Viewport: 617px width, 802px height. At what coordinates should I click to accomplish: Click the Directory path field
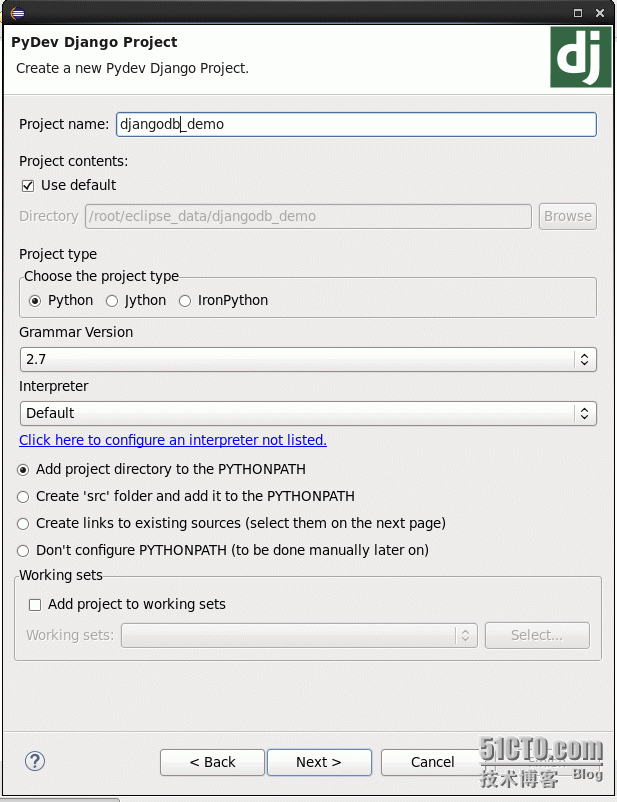click(x=308, y=216)
